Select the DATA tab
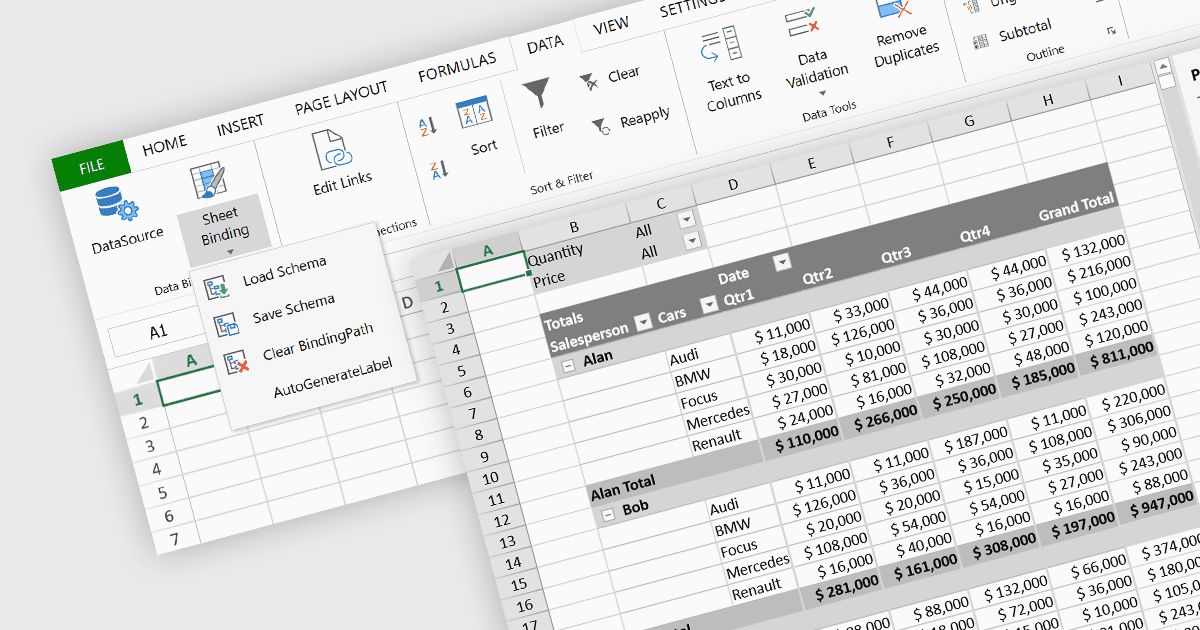Viewport: 1200px width, 630px height. (x=545, y=44)
